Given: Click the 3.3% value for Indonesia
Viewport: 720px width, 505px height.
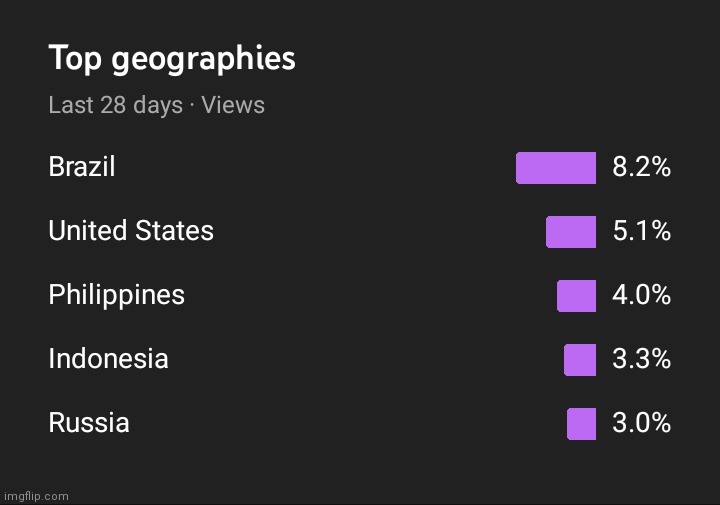Looking at the screenshot, I should click(x=641, y=359).
